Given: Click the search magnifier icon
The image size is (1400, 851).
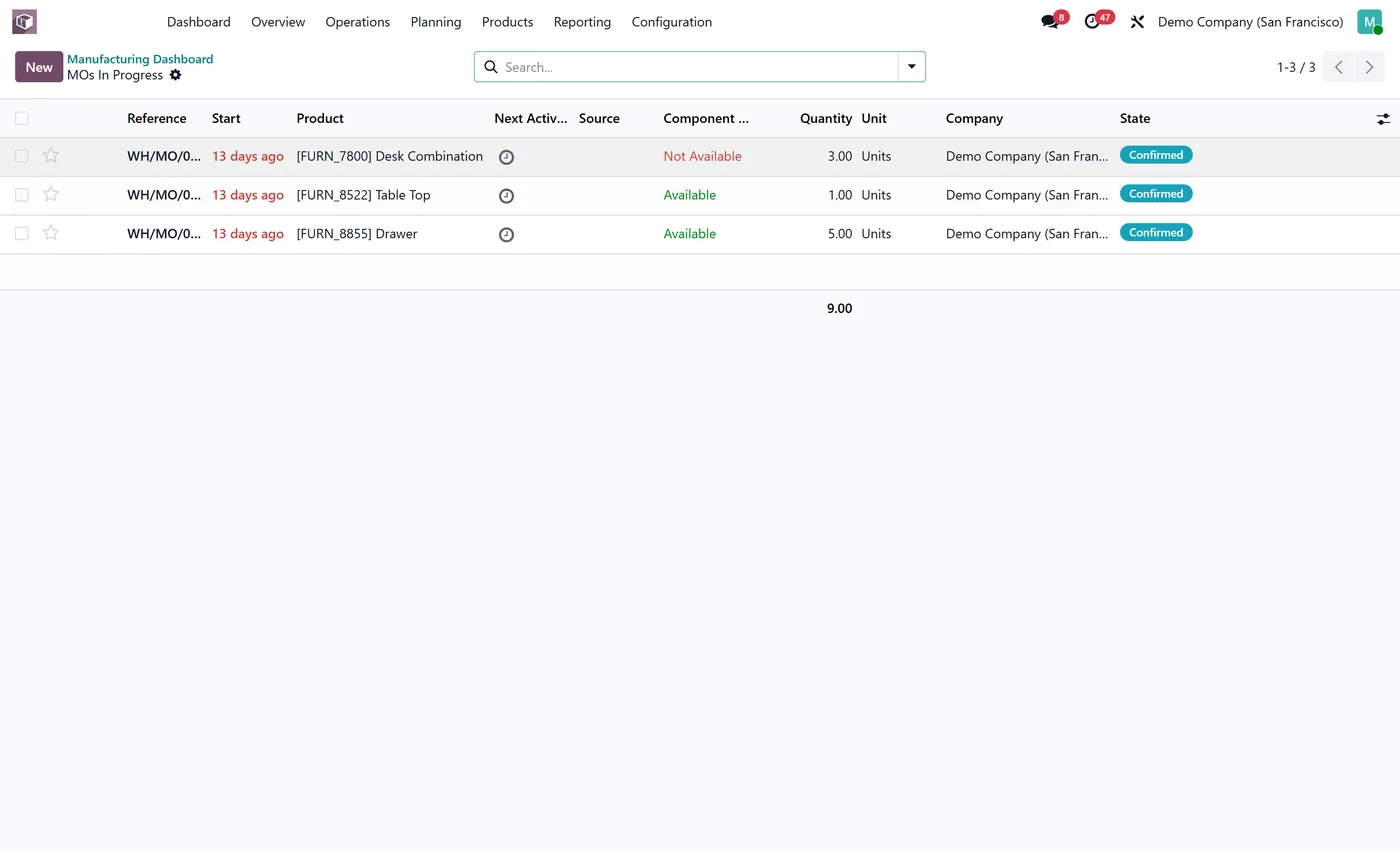Looking at the screenshot, I should coord(490,67).
